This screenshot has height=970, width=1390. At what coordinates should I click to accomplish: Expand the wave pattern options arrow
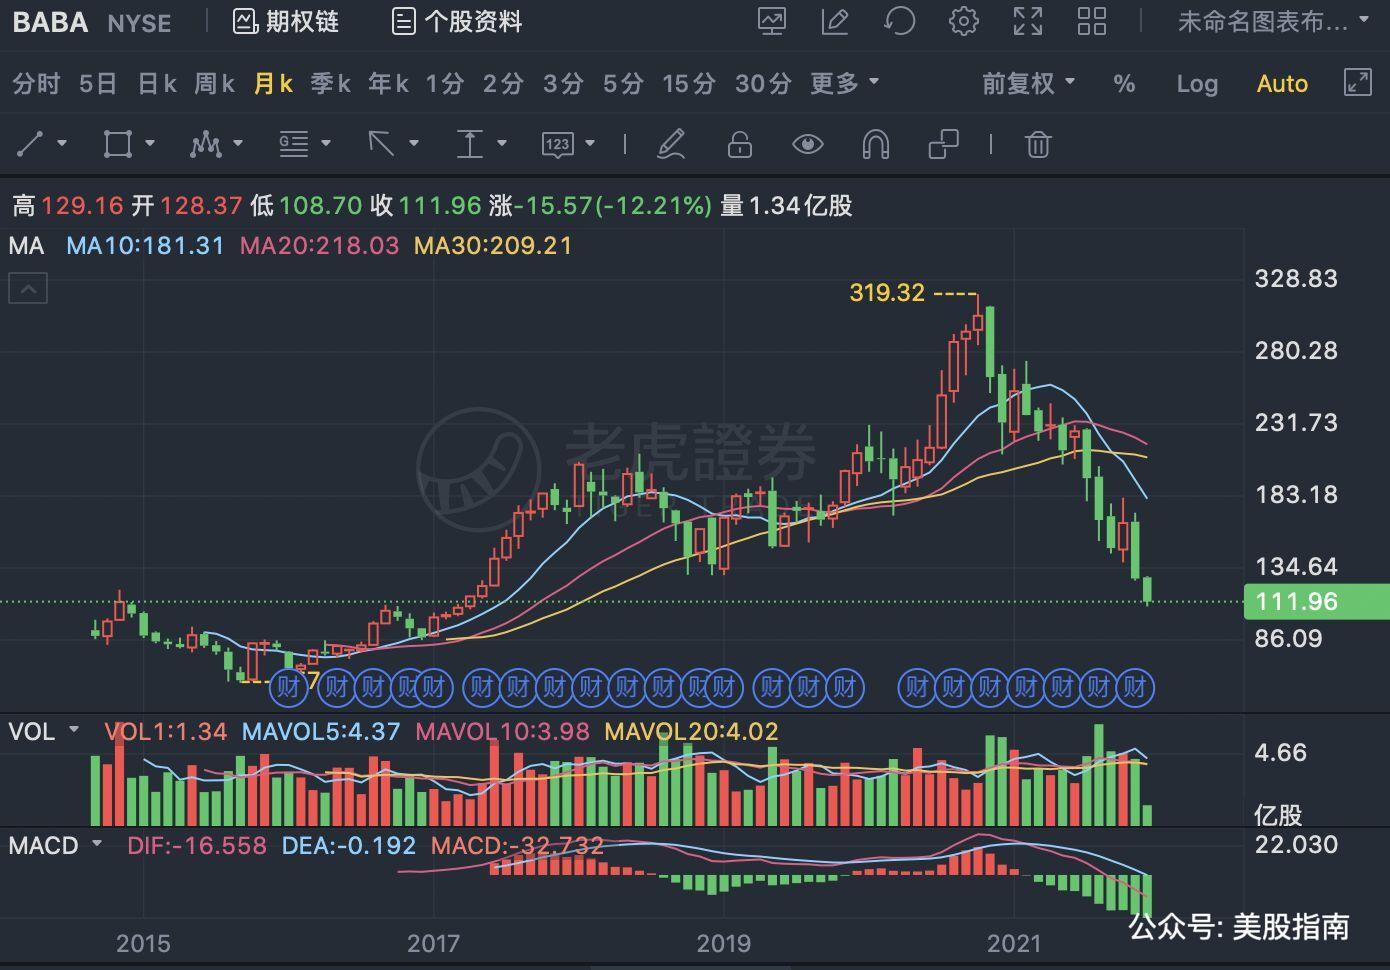[238, 144]
